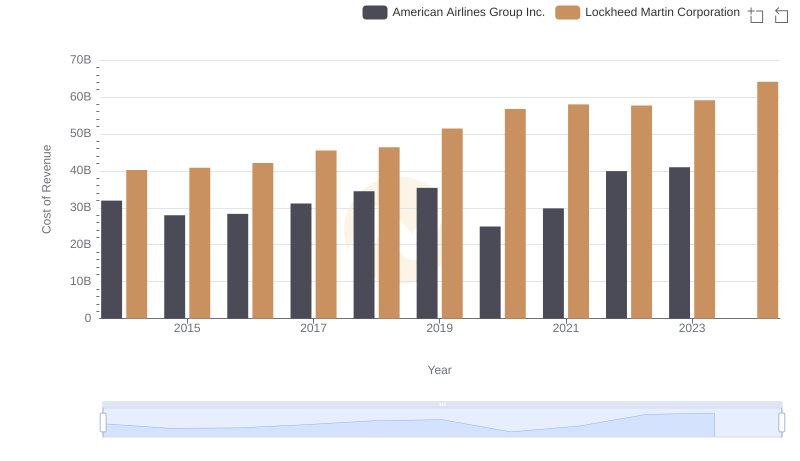Image resolution: width=800 pixels, height=461 pixels.
Task: Click the 2023 x-axis label
Action: tap(692, 328)
